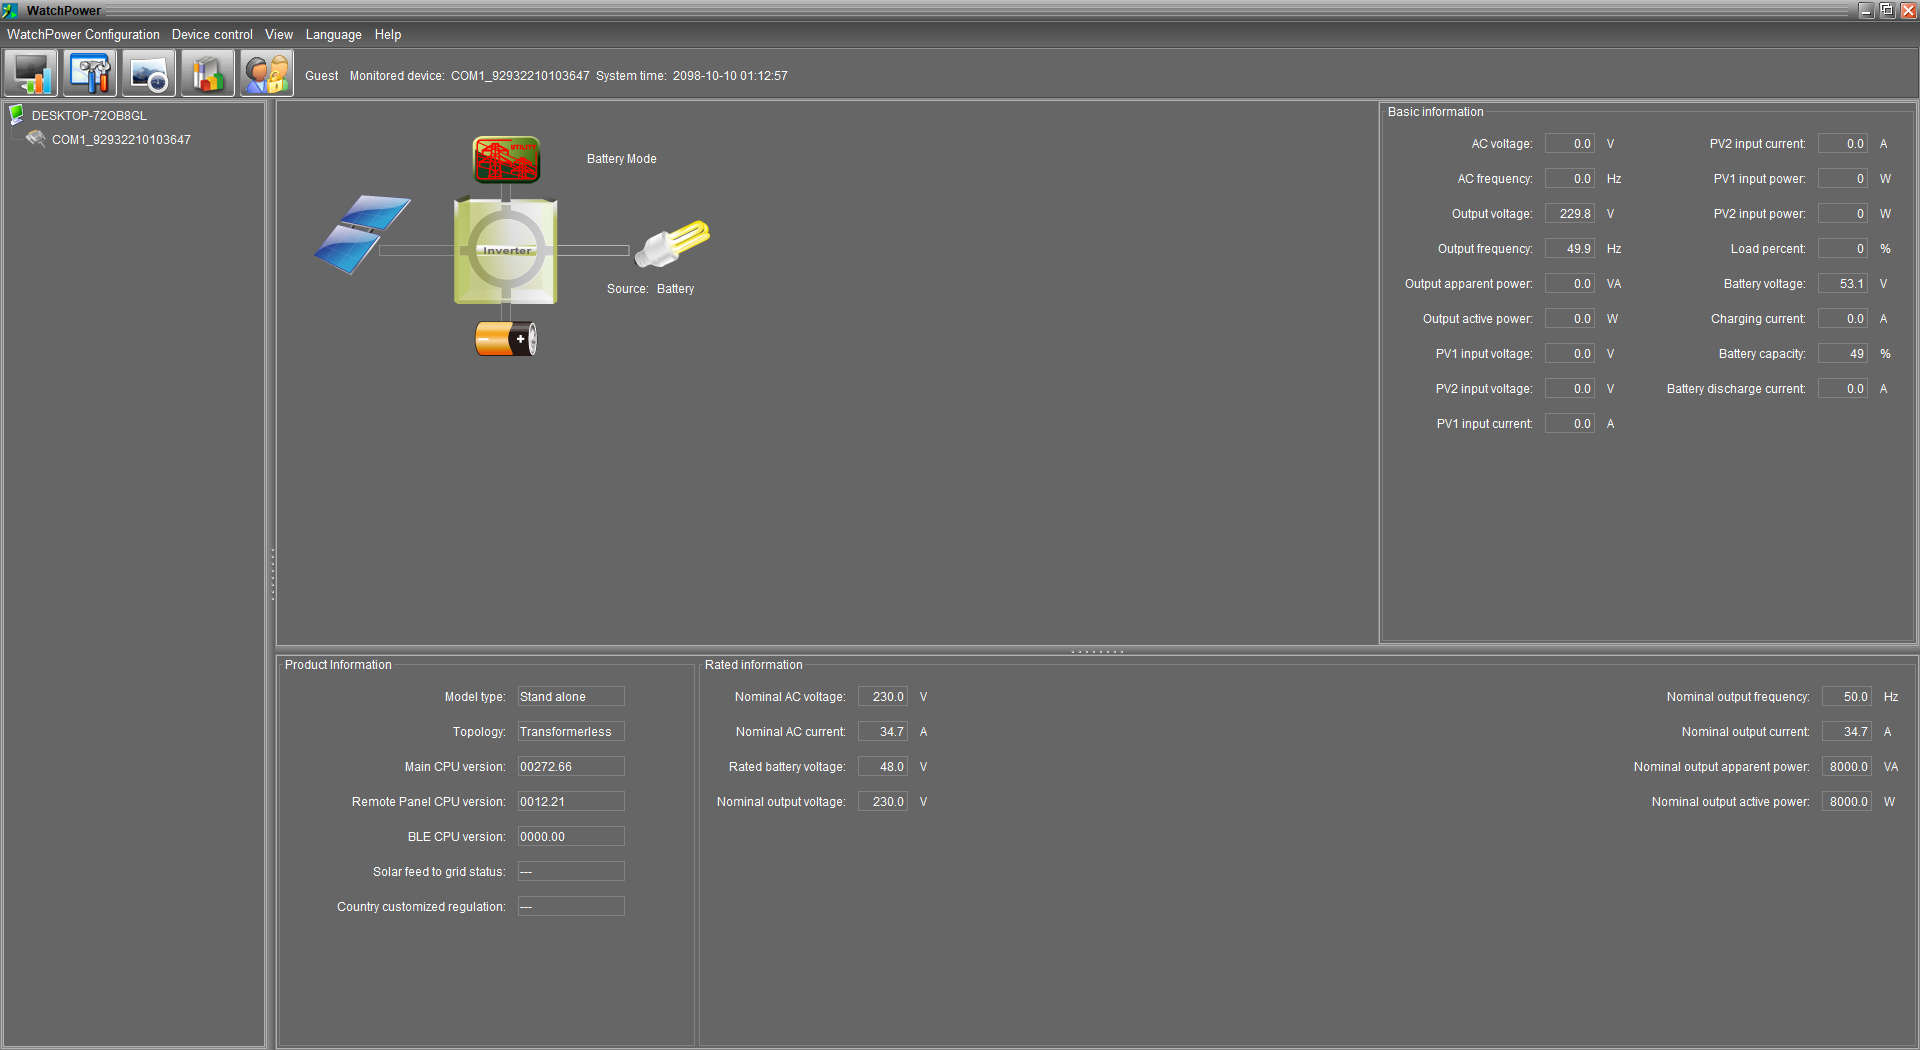This screenshot has height=1050, width=1920.
Task: Click the Main CPU version 00272.66 field
Action: point(571,767)
